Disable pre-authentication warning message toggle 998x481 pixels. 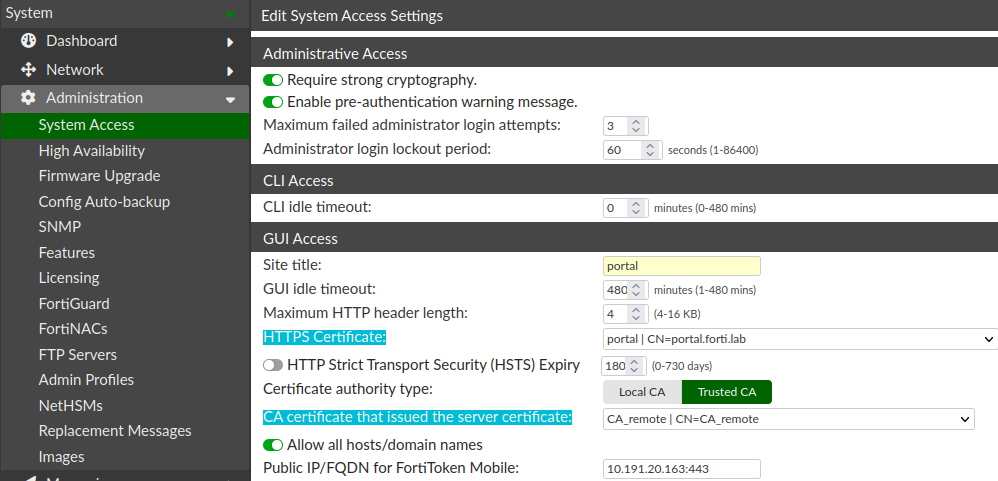point(273,102)
